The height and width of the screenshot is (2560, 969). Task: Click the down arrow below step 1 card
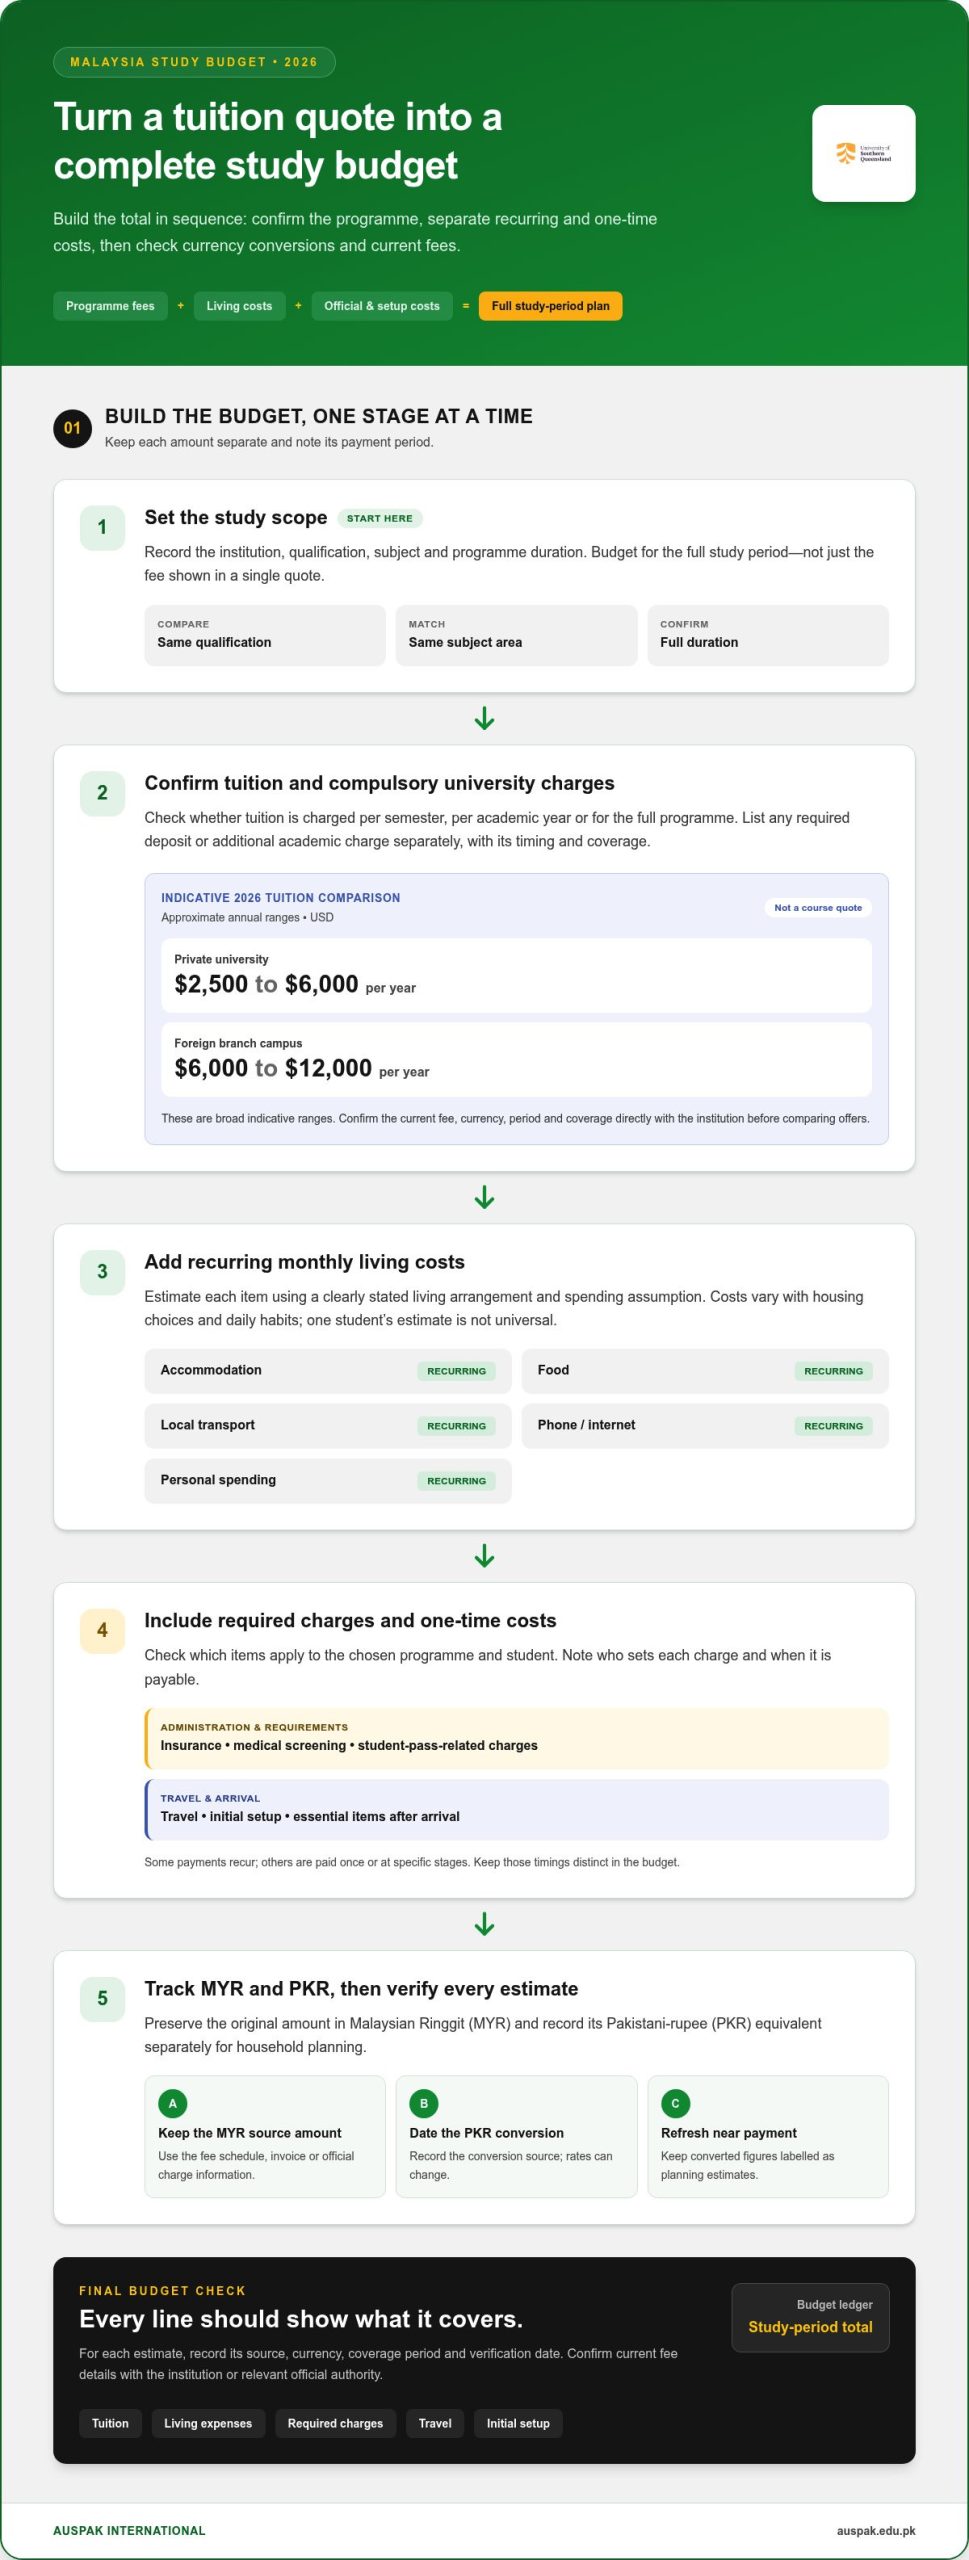click(484, 718)
